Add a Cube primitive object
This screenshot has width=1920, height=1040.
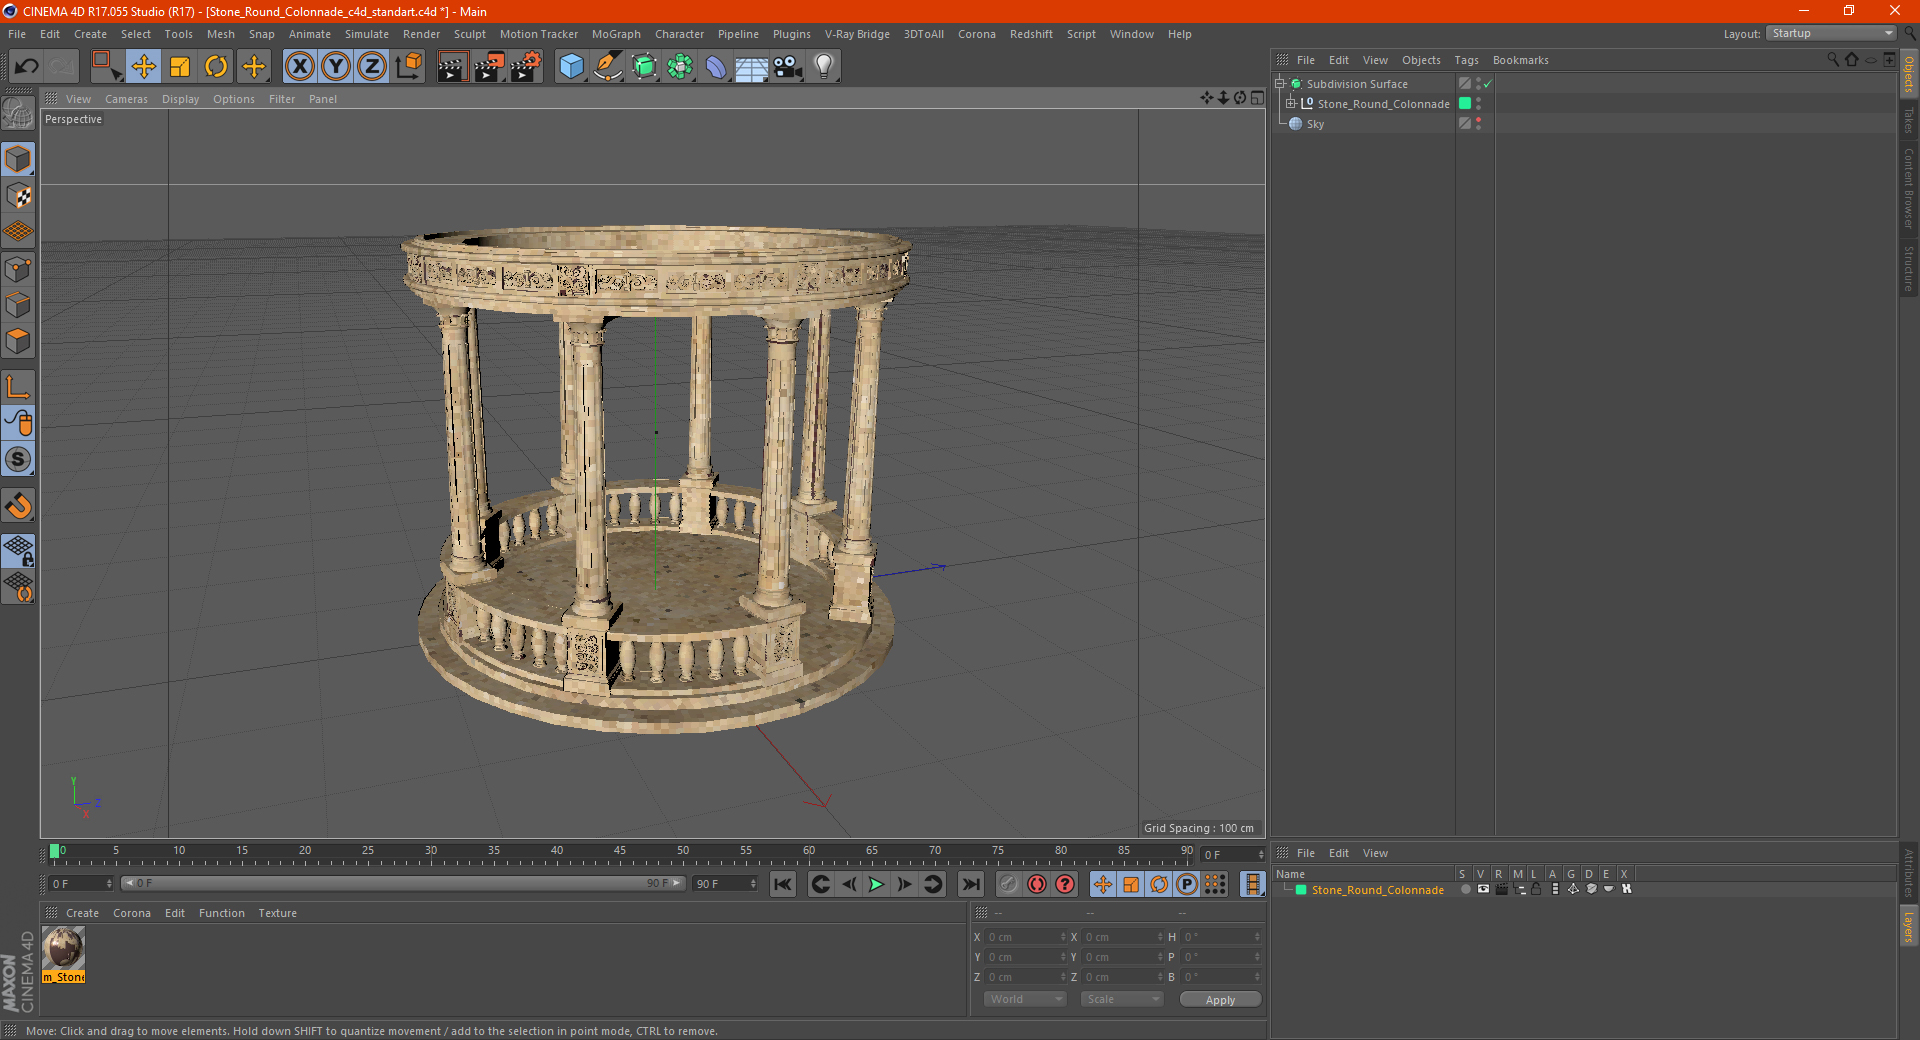coord(571,67)
